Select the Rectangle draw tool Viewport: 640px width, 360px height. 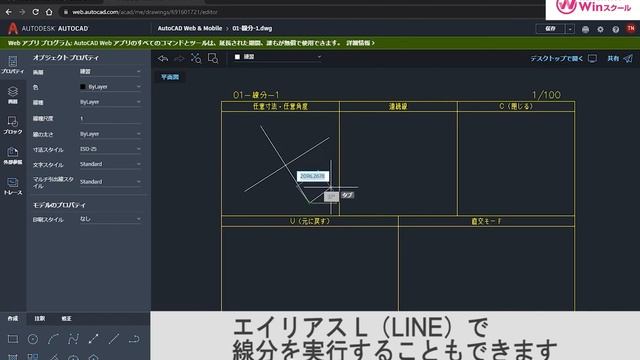click(x=13, y=339)
